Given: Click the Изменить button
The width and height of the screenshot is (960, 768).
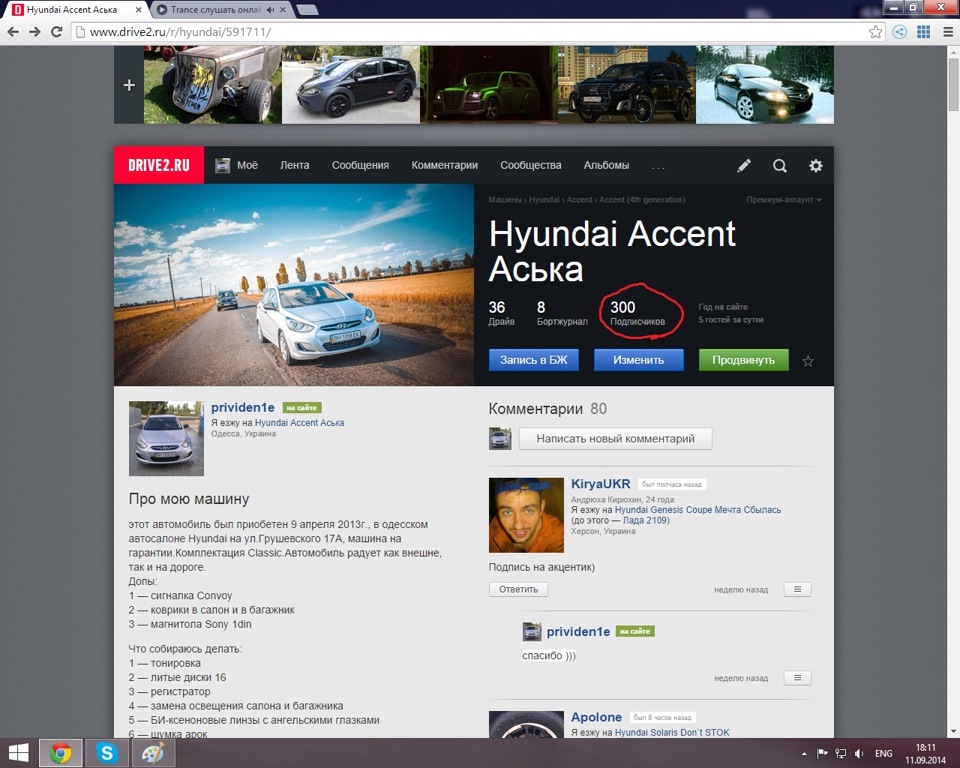Looking at the screenshot, I should pos(639,360).
